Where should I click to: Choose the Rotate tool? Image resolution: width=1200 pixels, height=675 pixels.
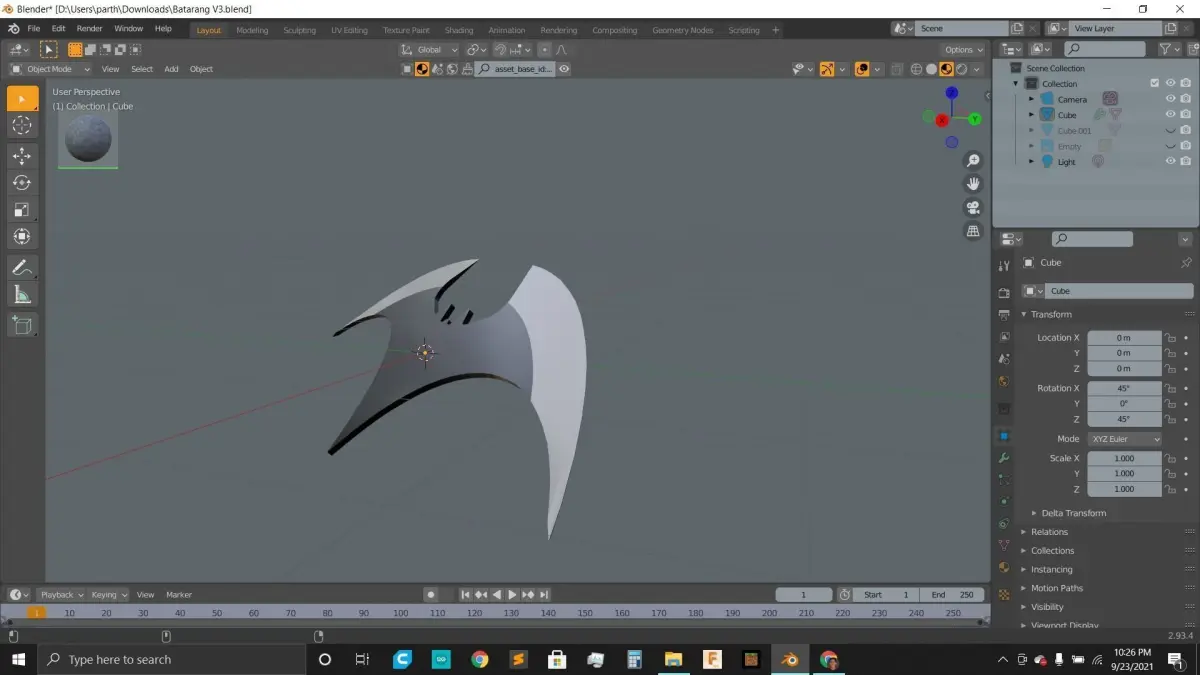pos(22,183)
